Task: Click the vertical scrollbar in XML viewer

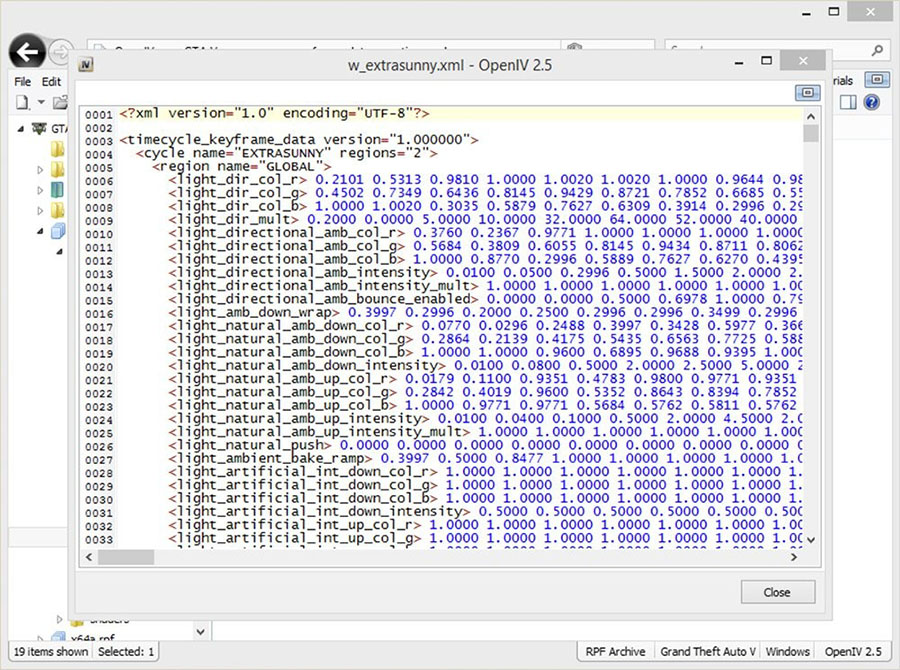Action: coord(810,300)
